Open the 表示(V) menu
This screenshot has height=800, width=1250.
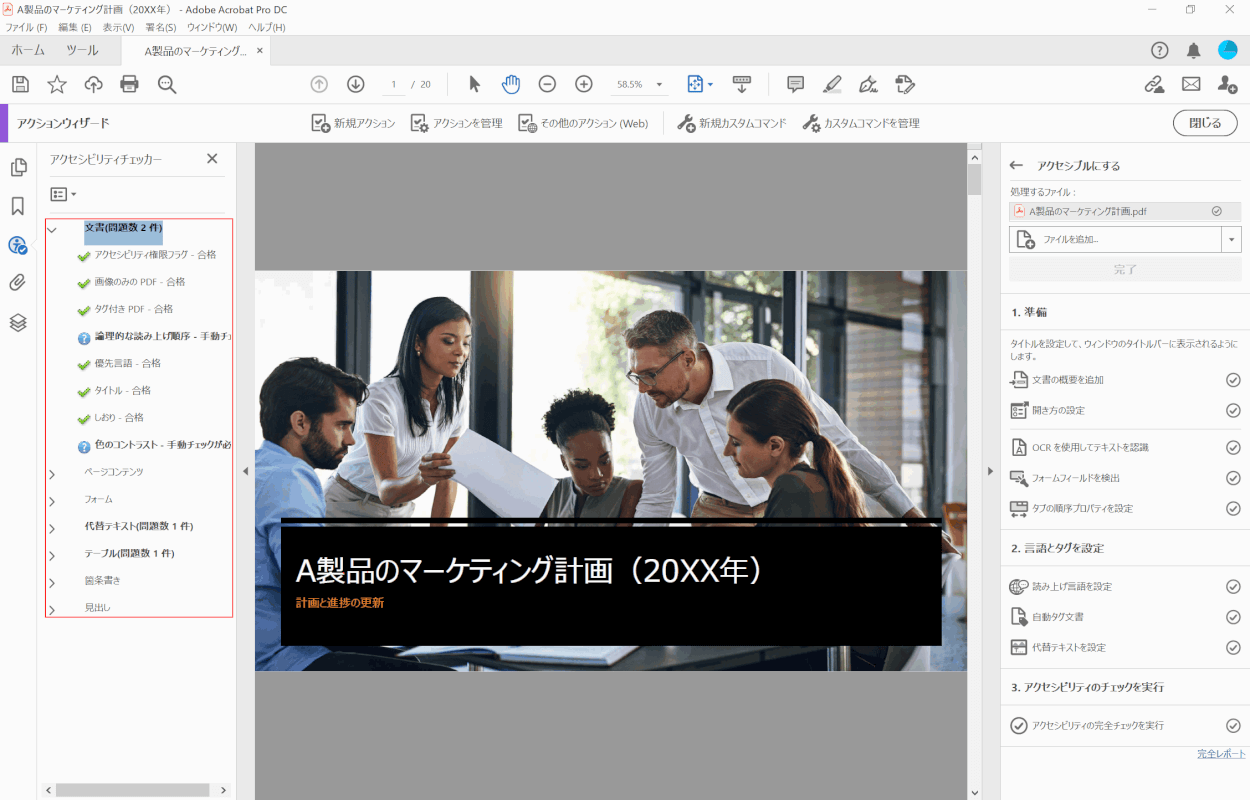[x=118, y=27]
